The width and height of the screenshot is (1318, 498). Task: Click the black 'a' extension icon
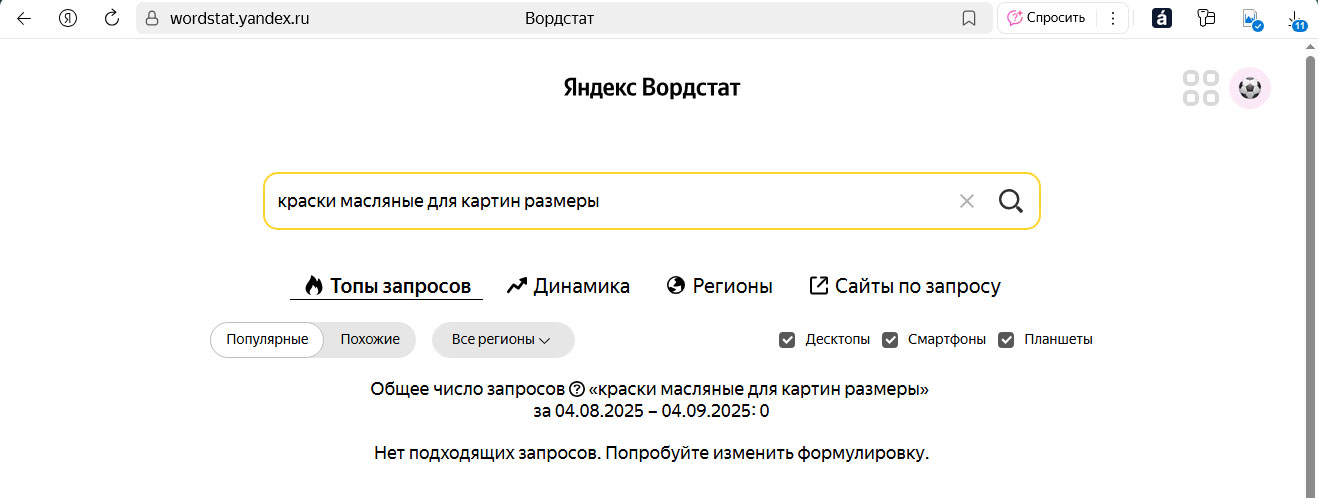pos(1161,18)
